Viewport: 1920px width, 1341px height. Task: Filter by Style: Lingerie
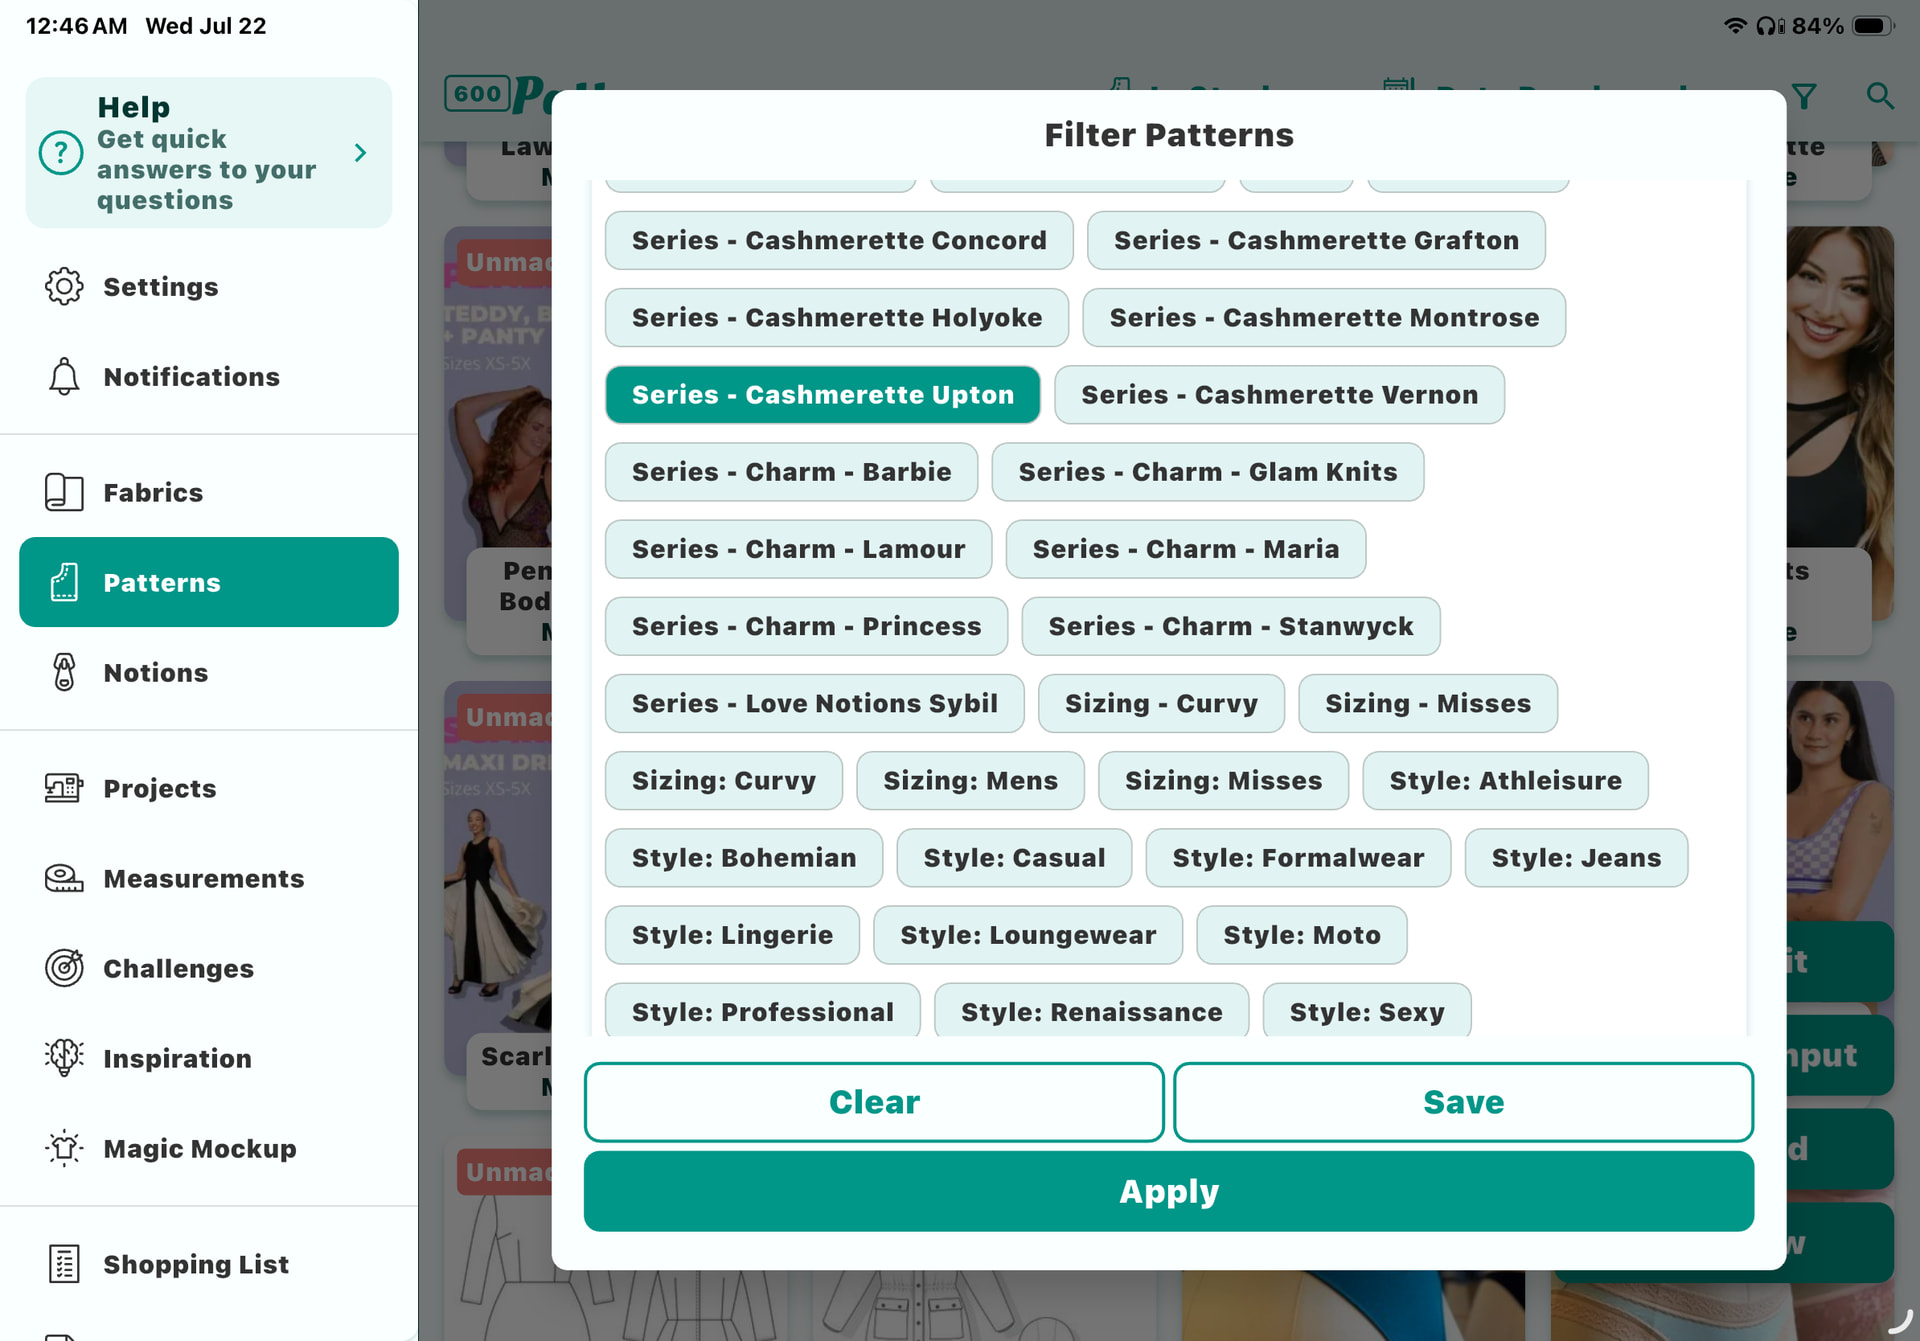(x=733, y=935)
